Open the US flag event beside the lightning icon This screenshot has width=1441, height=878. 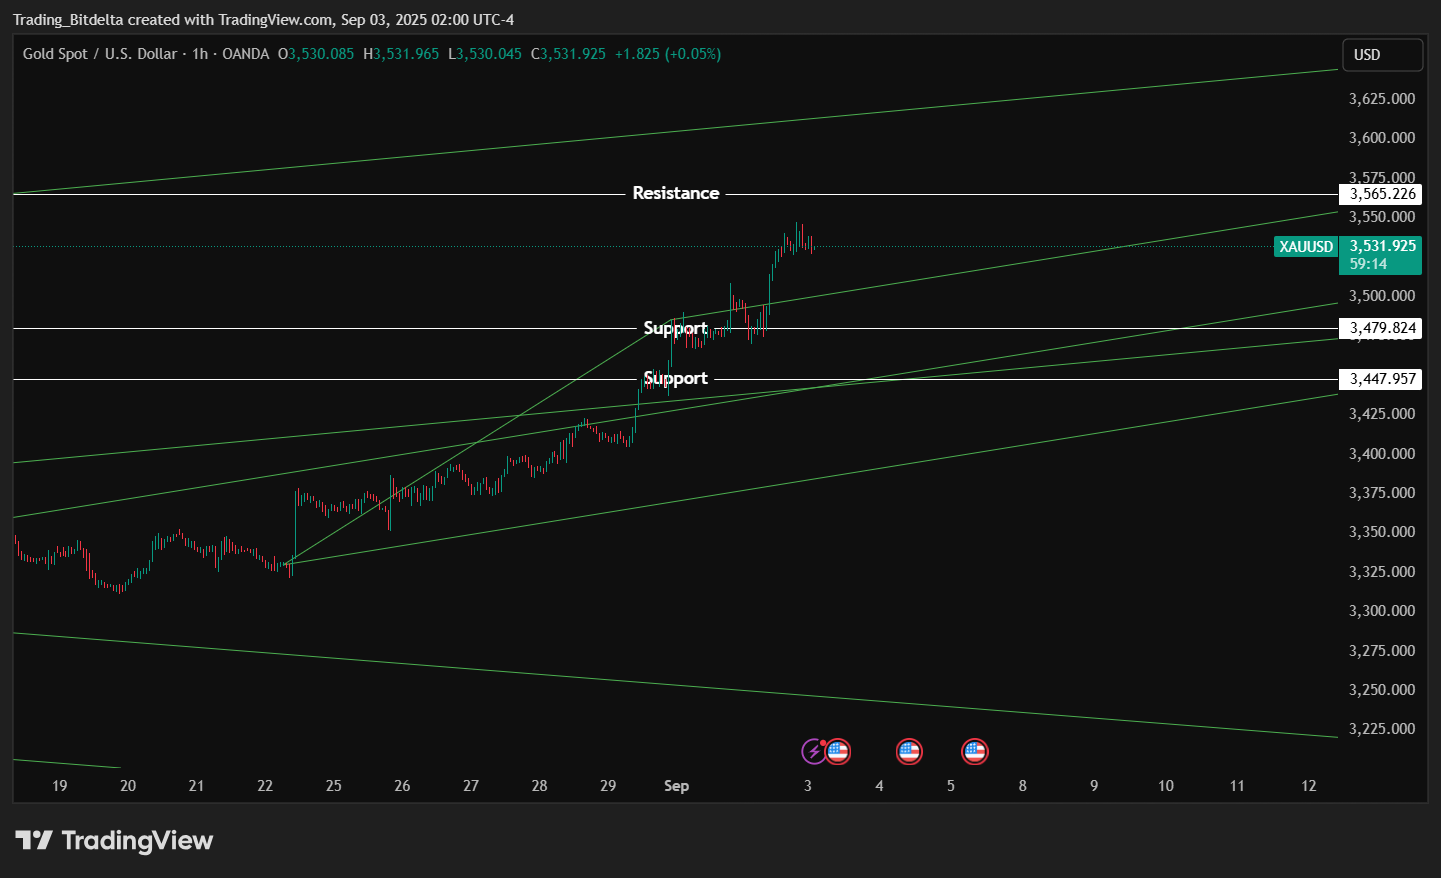click(838, 751)
